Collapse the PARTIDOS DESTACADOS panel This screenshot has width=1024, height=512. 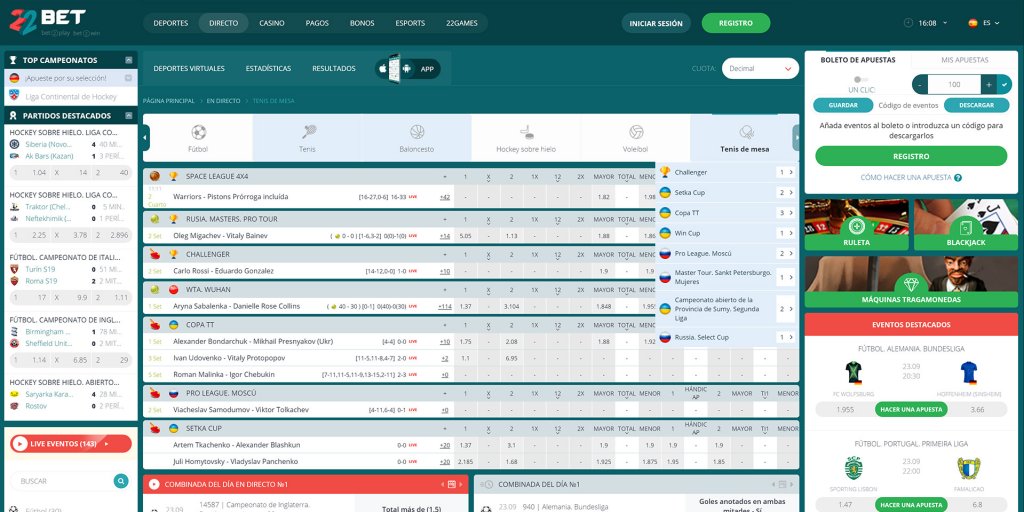coord(129,116)
